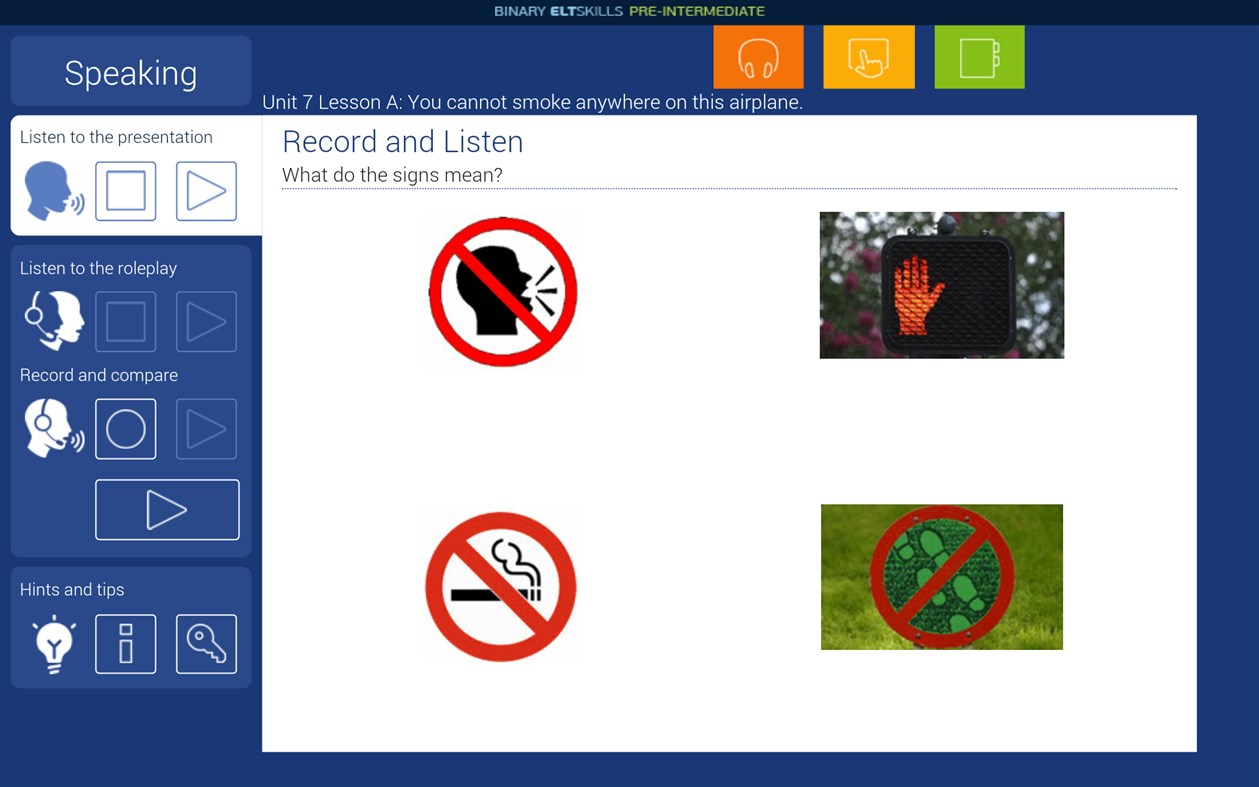1259x787 pixels.
Task: Click the Unit 7 Lesson A title text
Action: (532, 102)
